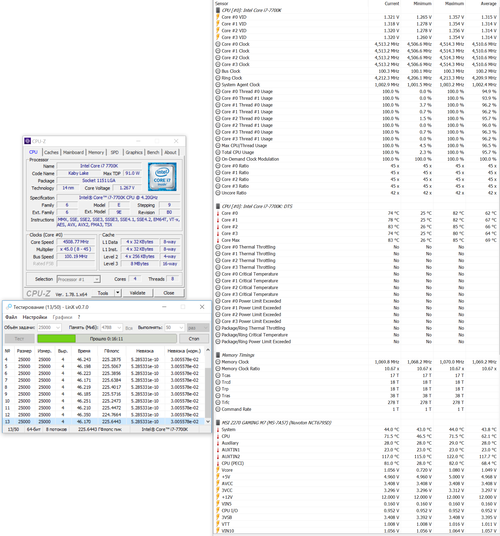Screen dimensions: 500x536
Task: Click the icon beside Max CPU/Thread Usage
Action: pyautogui.click(x=218, y=145)
